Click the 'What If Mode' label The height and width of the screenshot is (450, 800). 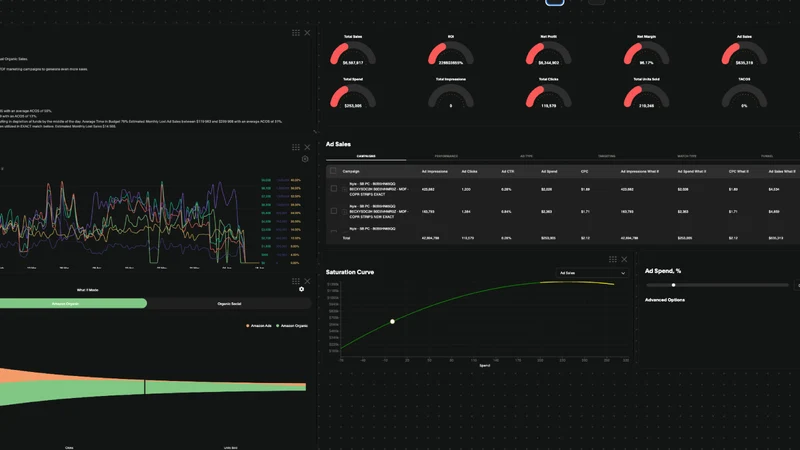pyautogui.click(x=87, y=290)
